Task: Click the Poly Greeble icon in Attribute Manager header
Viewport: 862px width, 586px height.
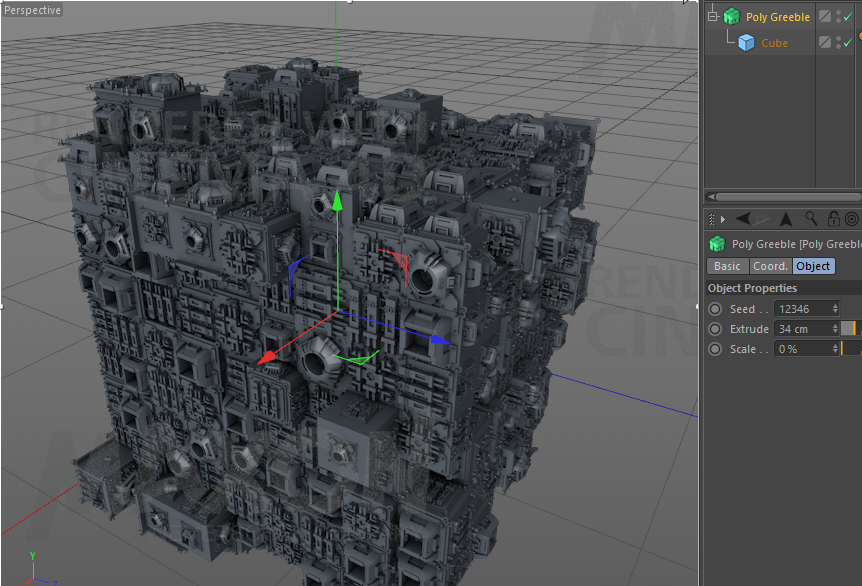Action: tap(717, 244)
